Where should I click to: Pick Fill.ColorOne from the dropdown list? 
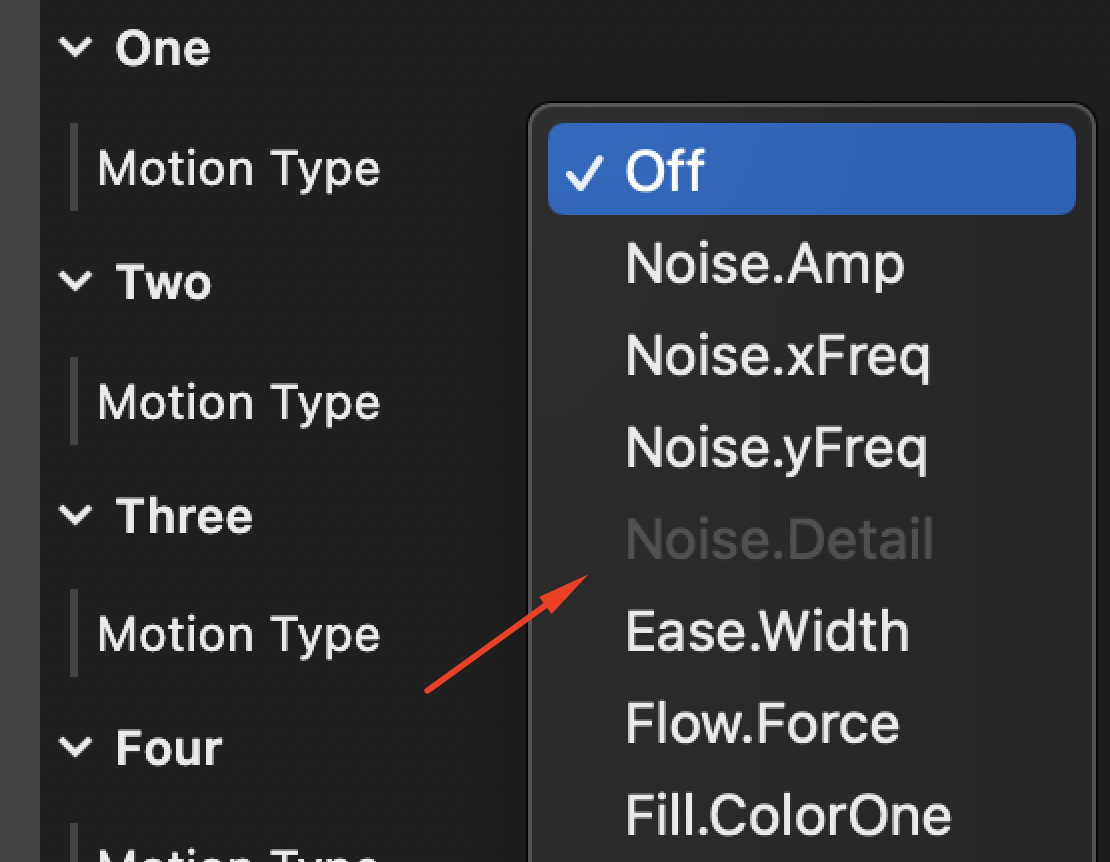tap(787, 814)
